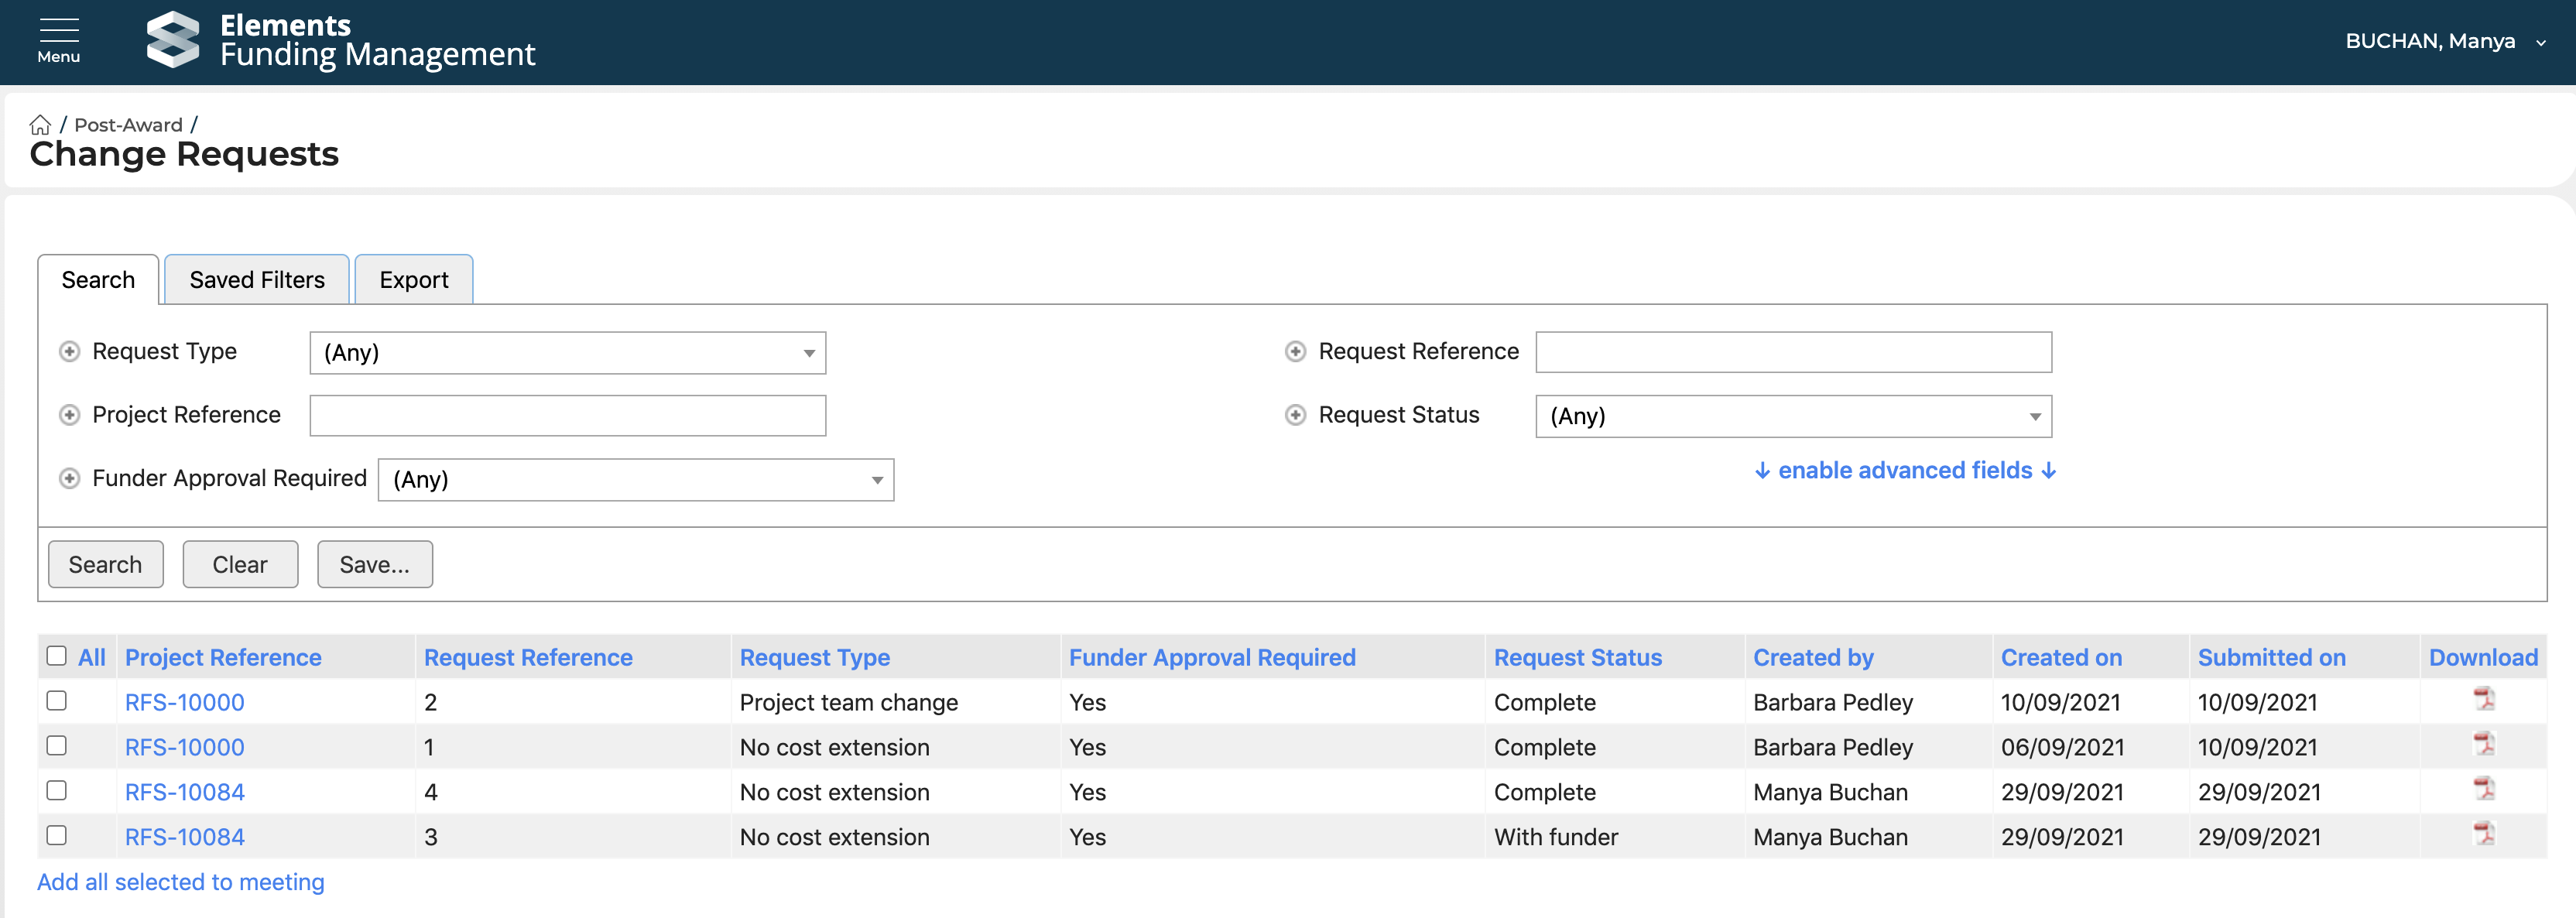The image size is (2576, 918).
Task: Click the Elements logo icon
Action: [x=173, y=40]
